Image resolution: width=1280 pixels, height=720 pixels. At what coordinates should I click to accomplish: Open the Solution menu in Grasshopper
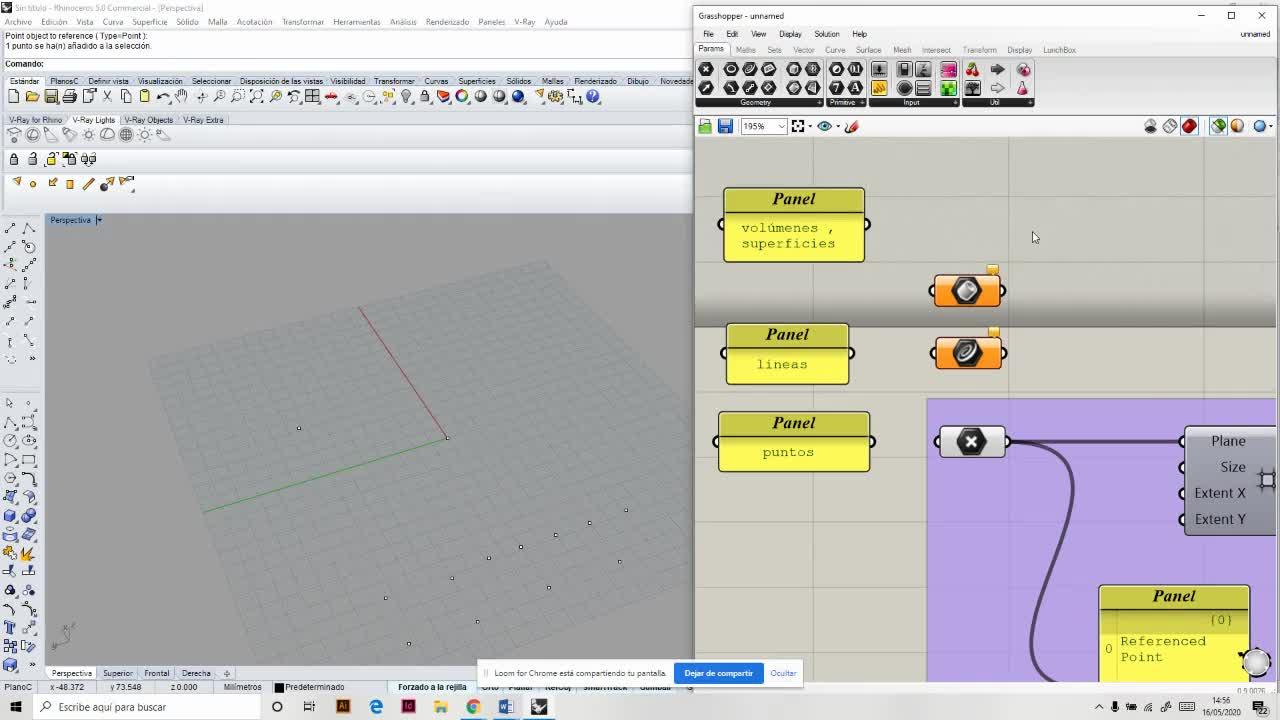pyautogui.click(x=826, y=34)
